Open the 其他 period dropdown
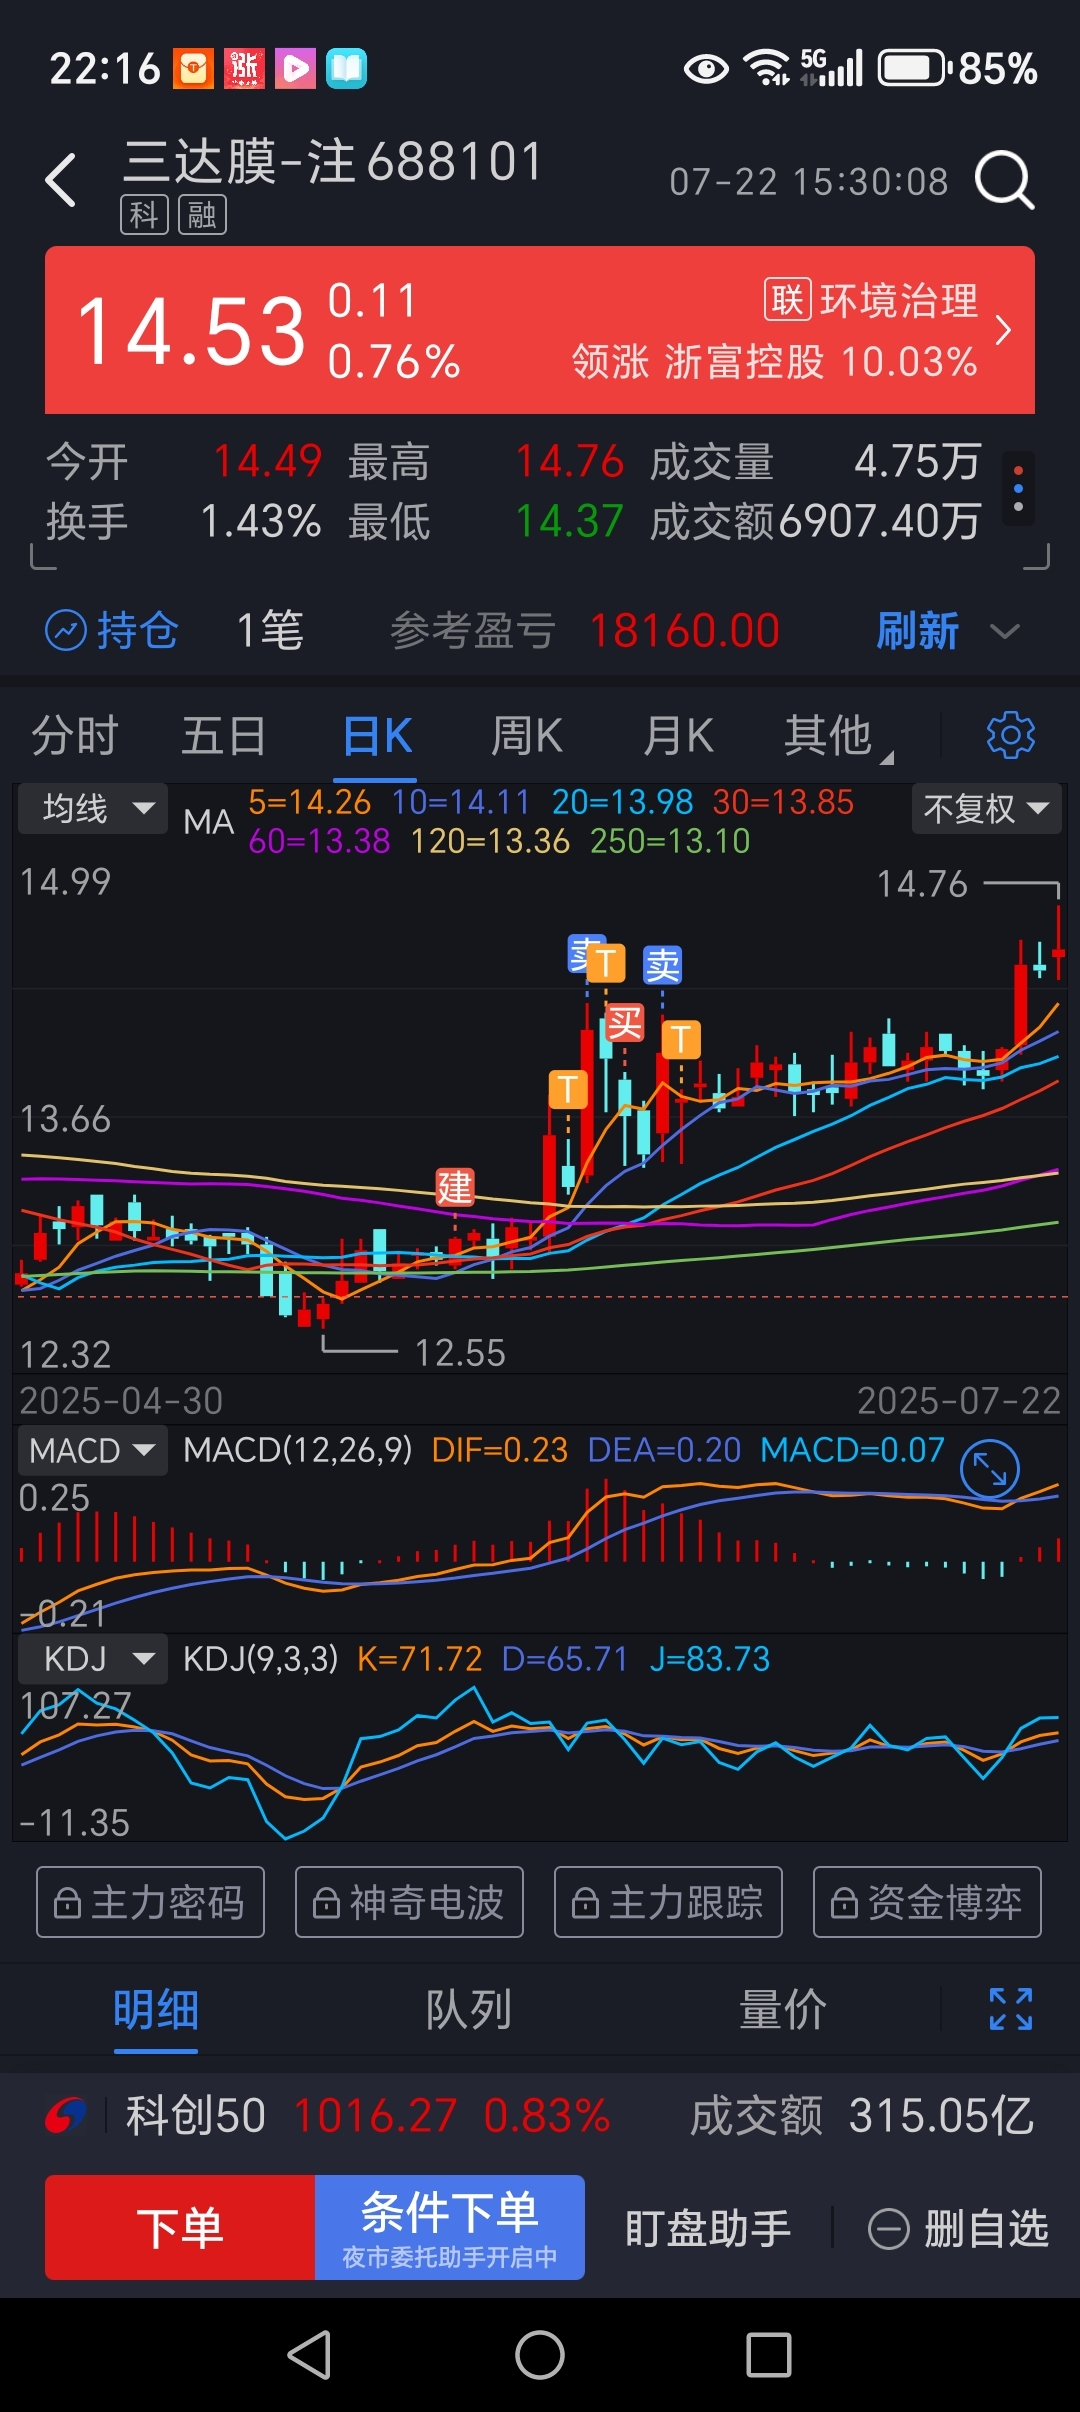The width and height of the screenshot is (1080, 2412). click(838, 736)
